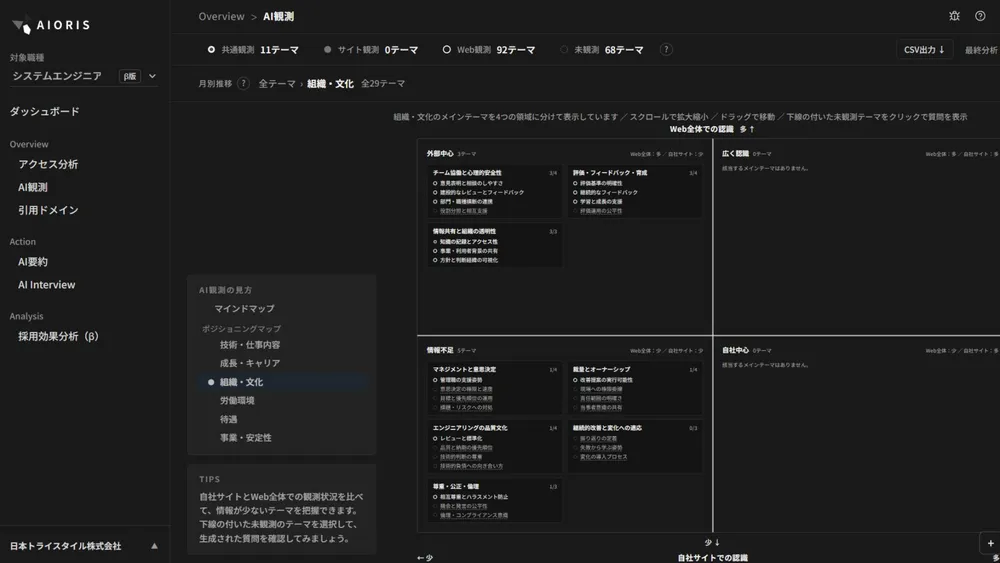Click the エンジニアリングの品質文化 card title

pos(470,428)
